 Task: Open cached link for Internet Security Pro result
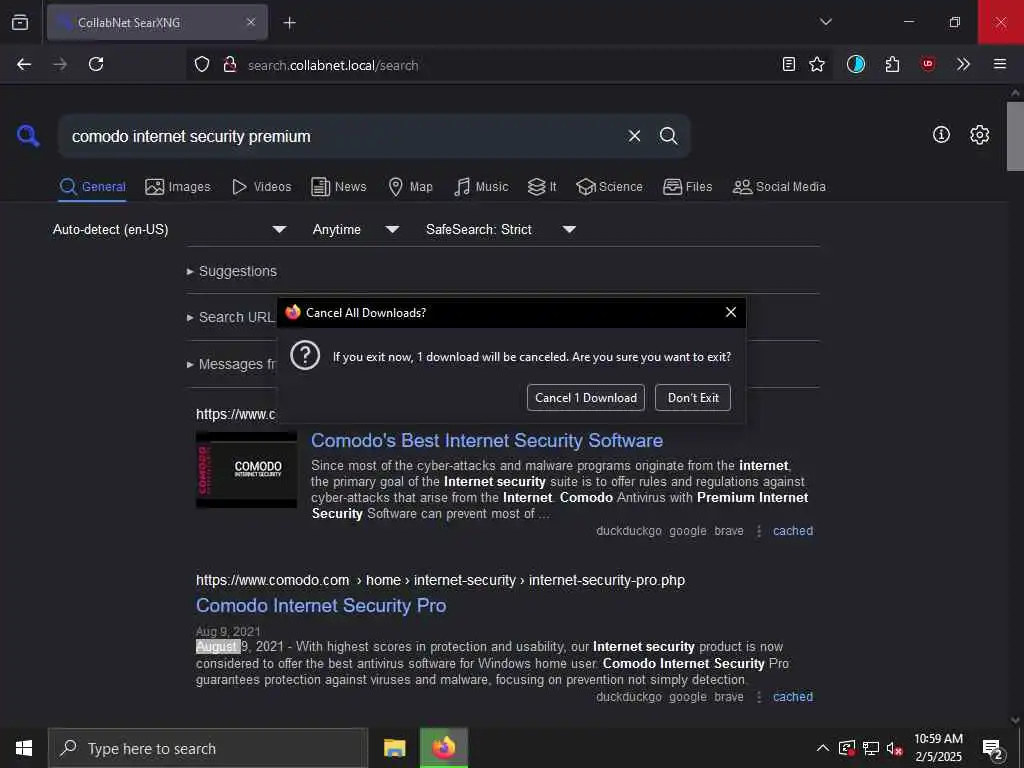[x=793, y=697]
